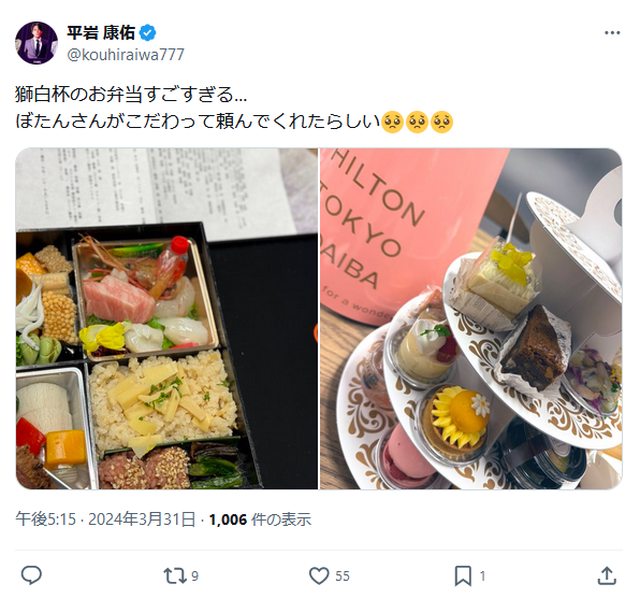Open the 平岩 康佑 profile avatar
This screenshot has height=598, width=640.
(x=36, y=43)
